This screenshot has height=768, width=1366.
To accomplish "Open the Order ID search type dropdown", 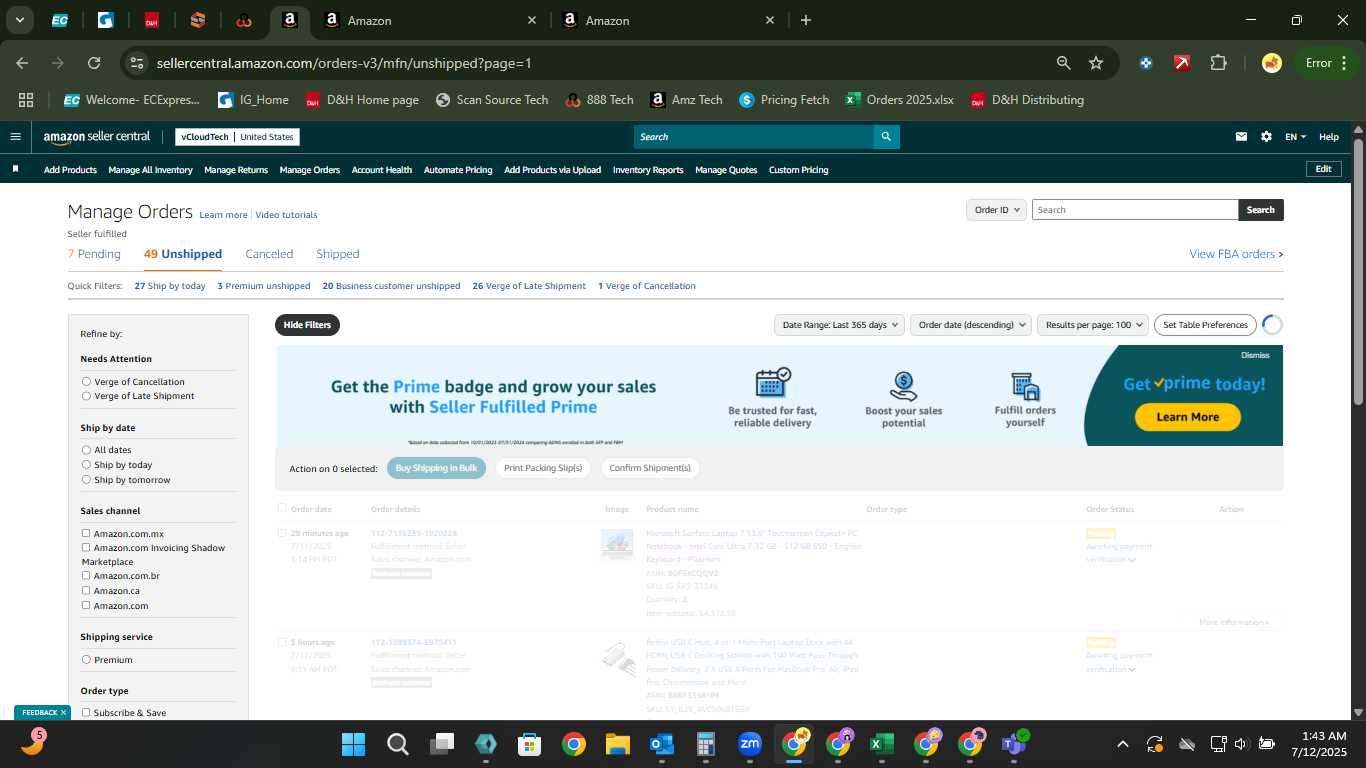I will click(997, 210).
